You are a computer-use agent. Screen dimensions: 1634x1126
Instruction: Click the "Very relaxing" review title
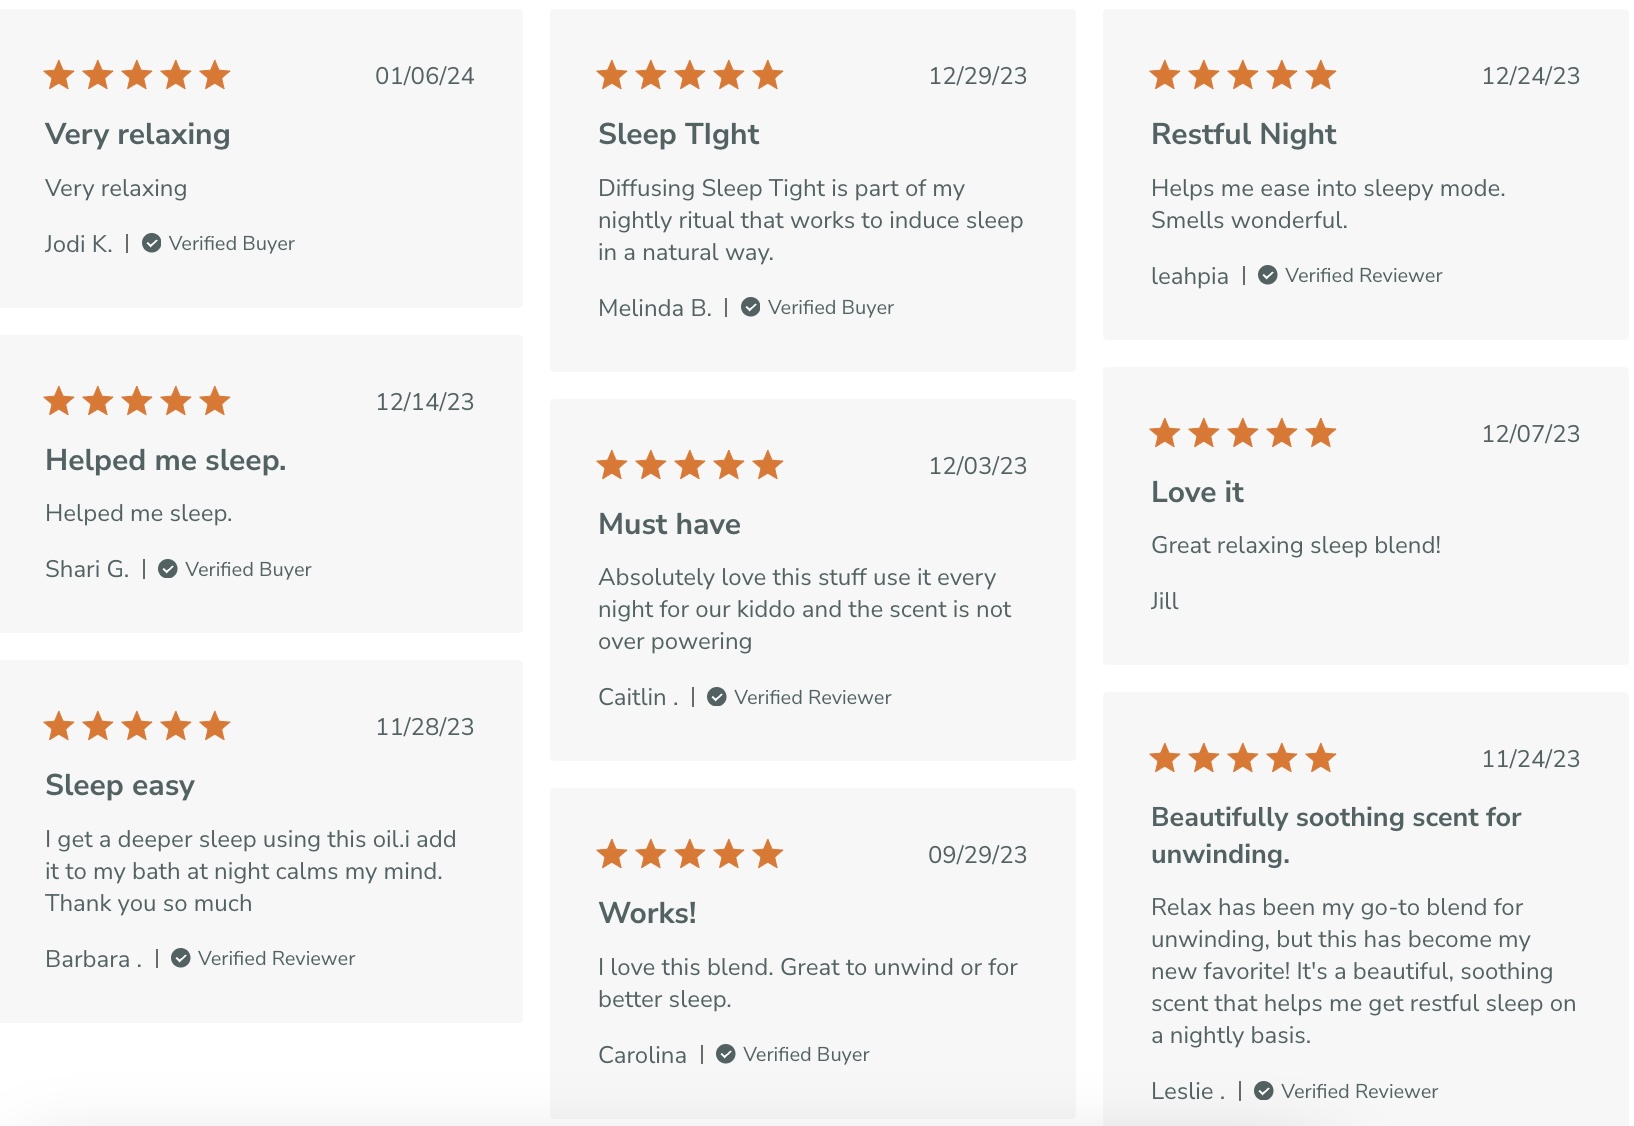pyautogui.click(x=137, y=134)
